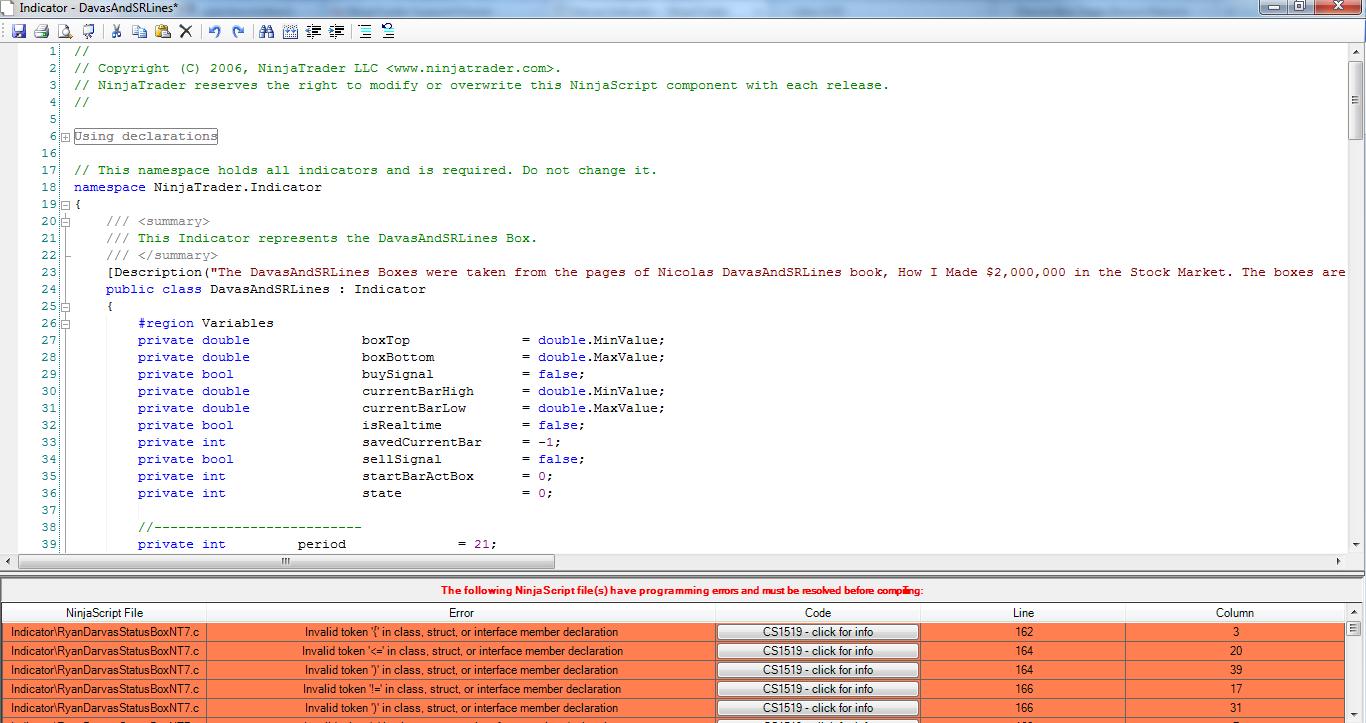Screen dimensions: 1366x723
Task: Sort by the Error column header
Action: [x=461, y=613]
